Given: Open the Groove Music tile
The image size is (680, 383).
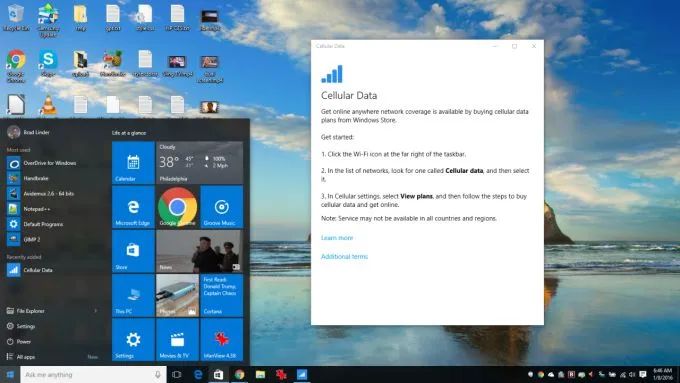Looking at the screenshot, I should [x=222, y=207].
